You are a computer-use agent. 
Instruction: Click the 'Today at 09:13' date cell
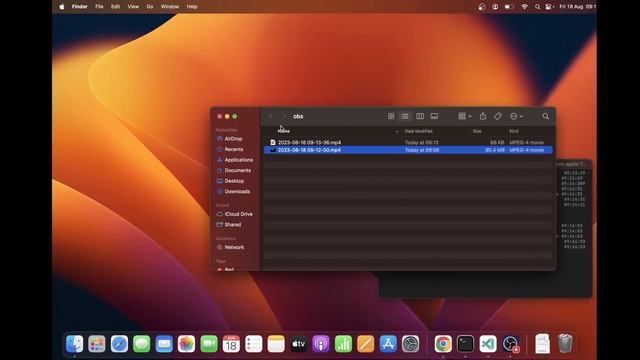[x=421, y=142]
